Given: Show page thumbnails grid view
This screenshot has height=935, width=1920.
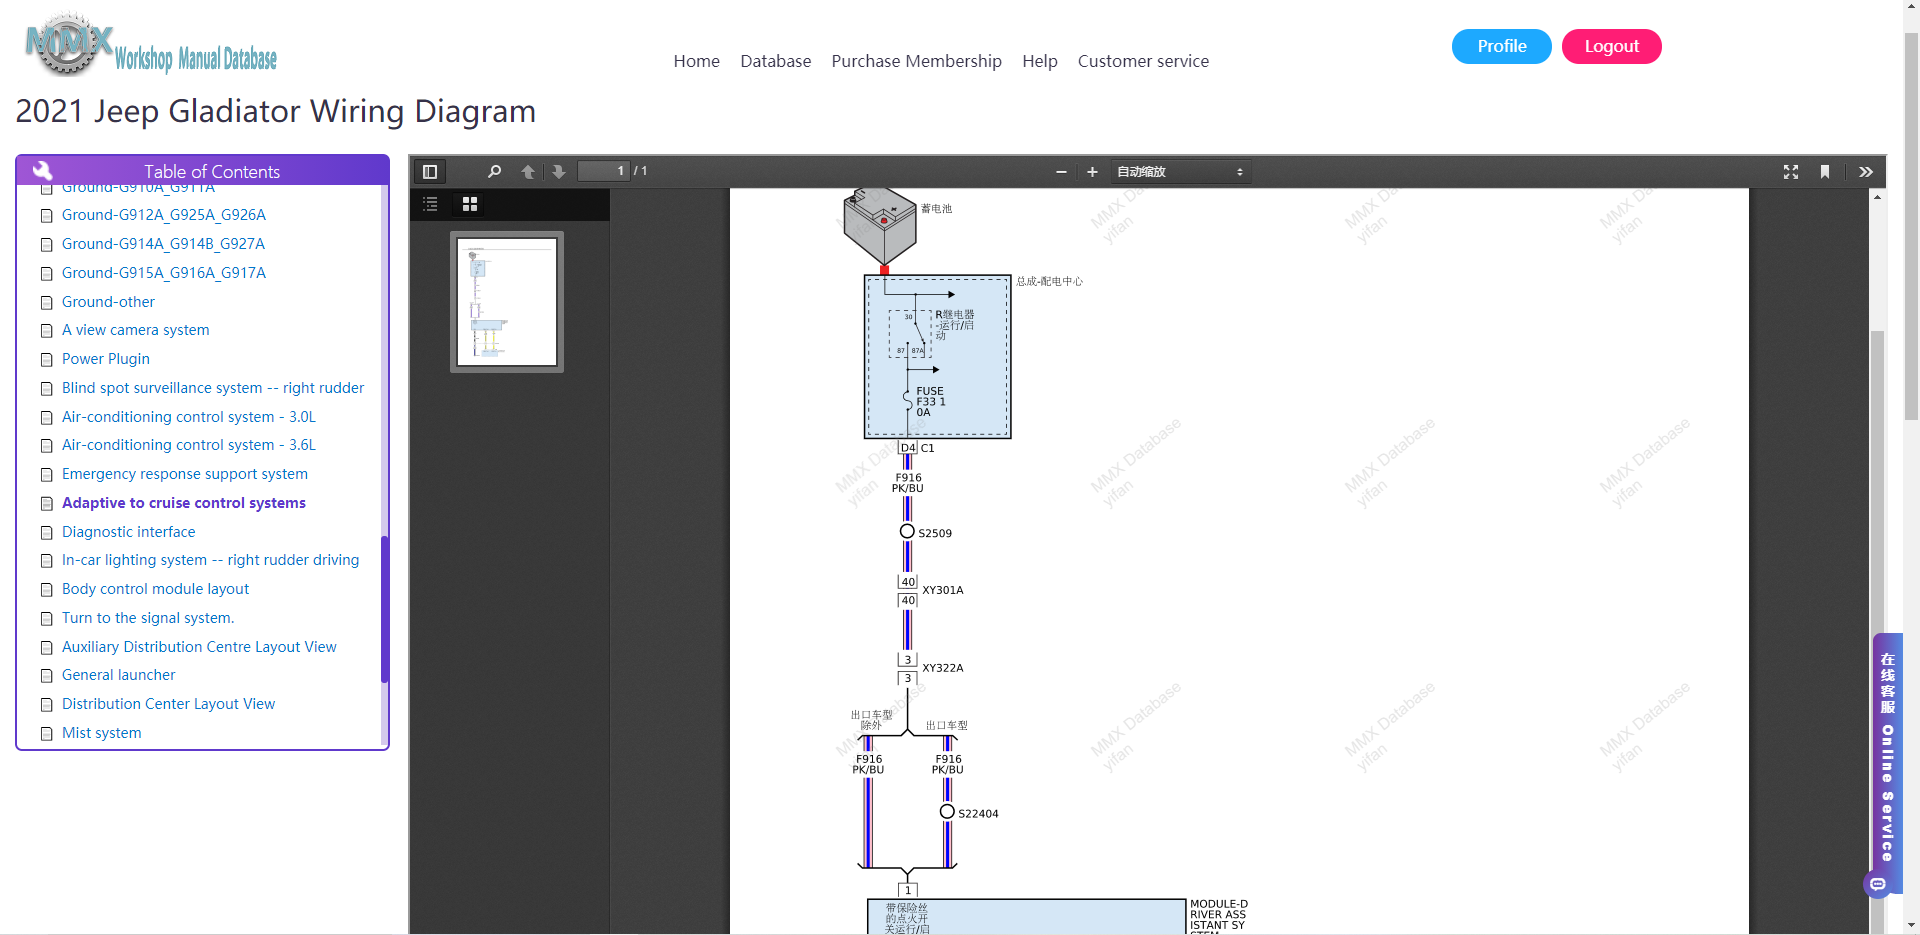Looking at the screenshot, I should 470,204.
